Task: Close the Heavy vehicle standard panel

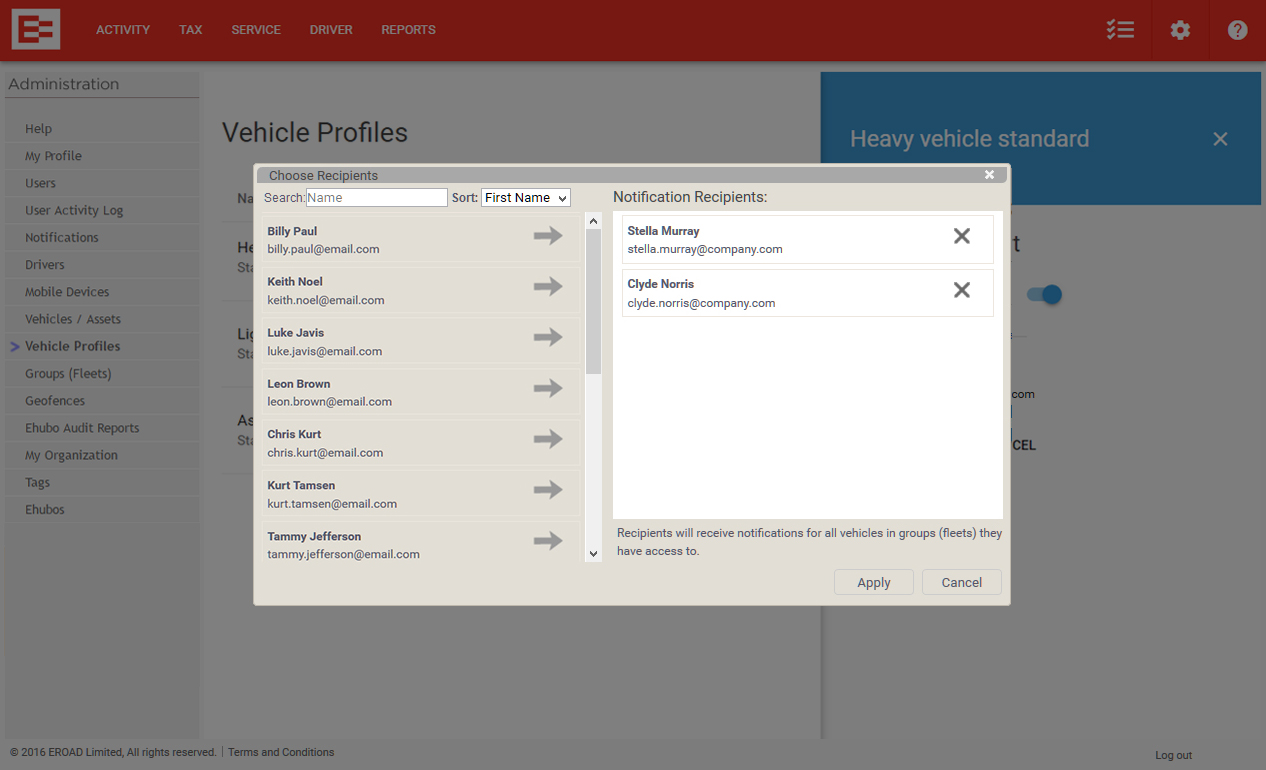Action: tap(1220, 139)
